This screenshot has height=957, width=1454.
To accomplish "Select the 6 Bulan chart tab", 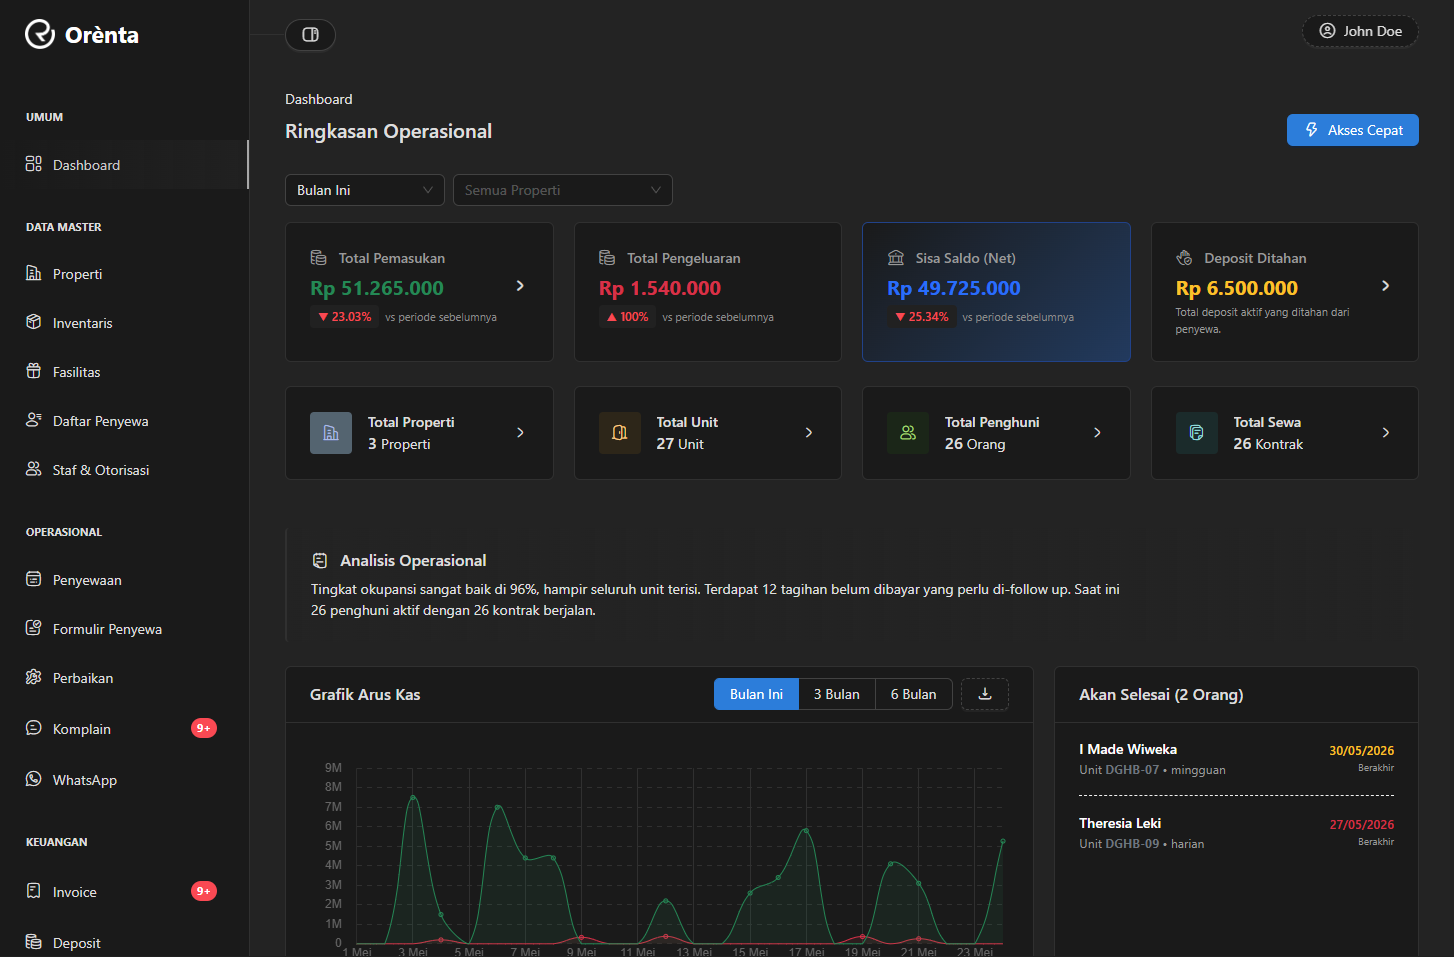I will [914, 694].
